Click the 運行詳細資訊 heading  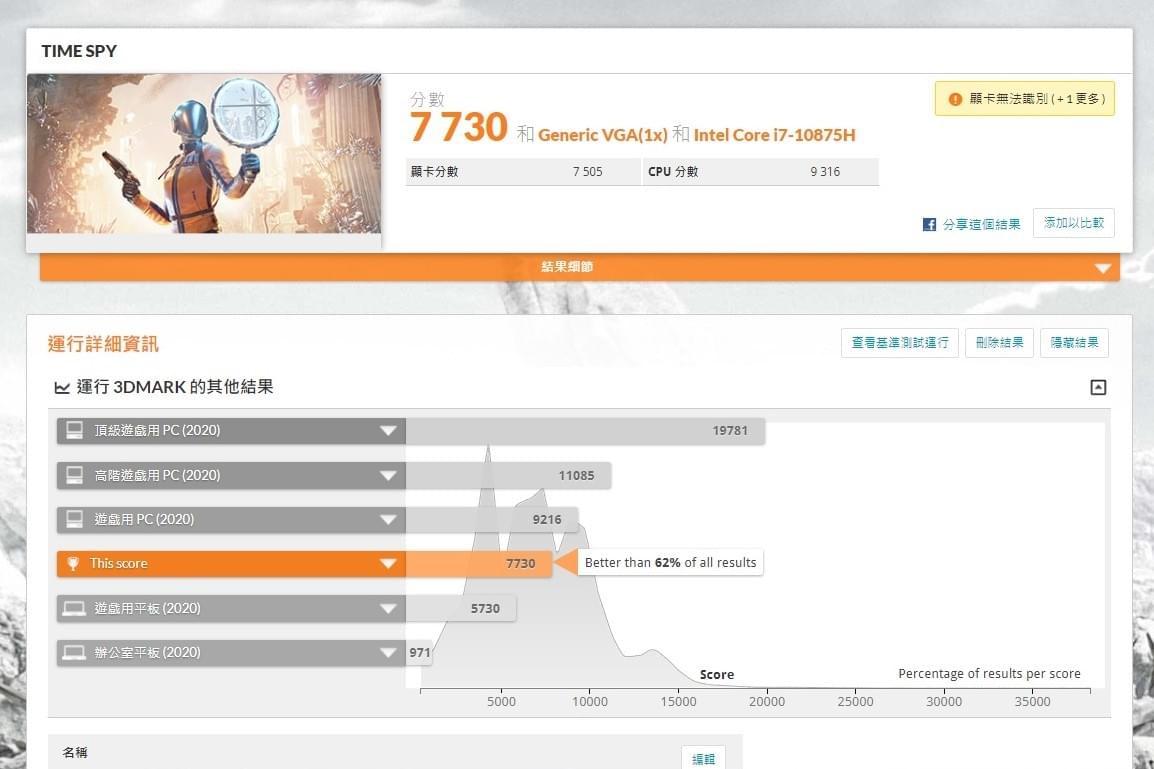click(x=103, y=344)
